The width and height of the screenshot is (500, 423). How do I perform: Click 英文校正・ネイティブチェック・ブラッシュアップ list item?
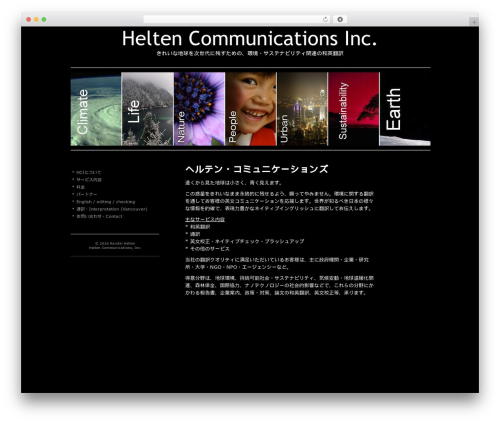(x=247, y=241)
